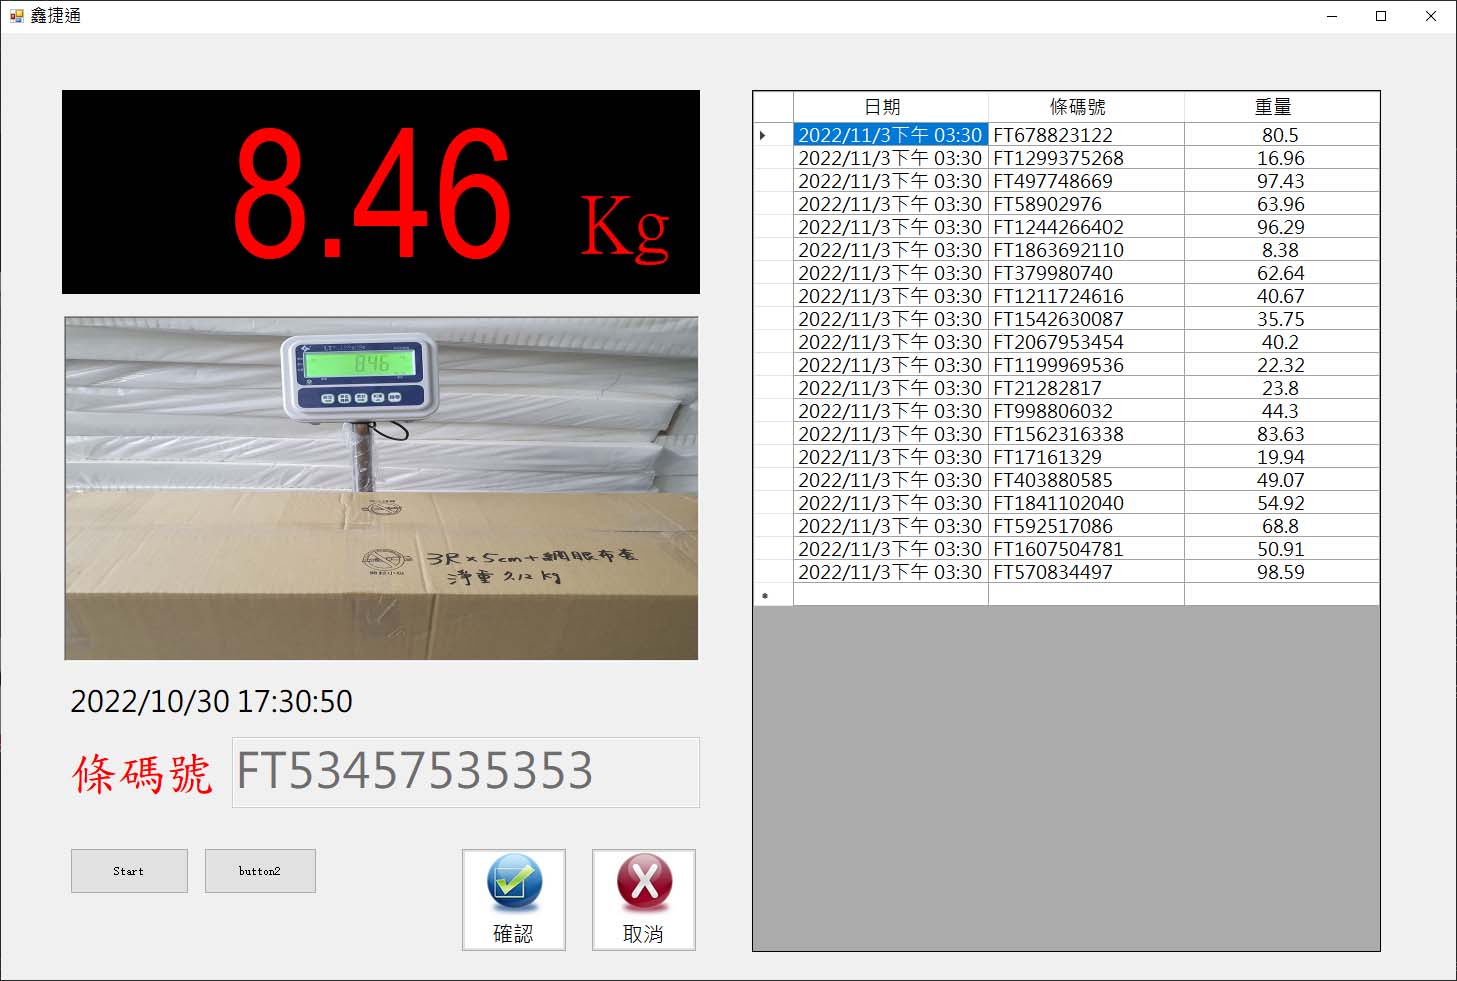
Task: Click the 8.46 Kg weight display
Action: [381, 192]
